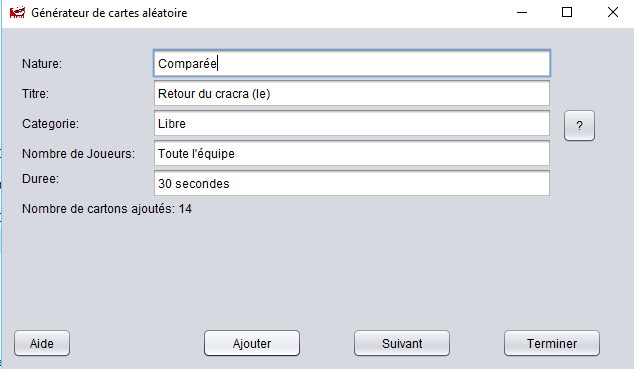The image size is (634, 369).
Task: Click into the Titre text field
Action: click(x=352, y=93)
